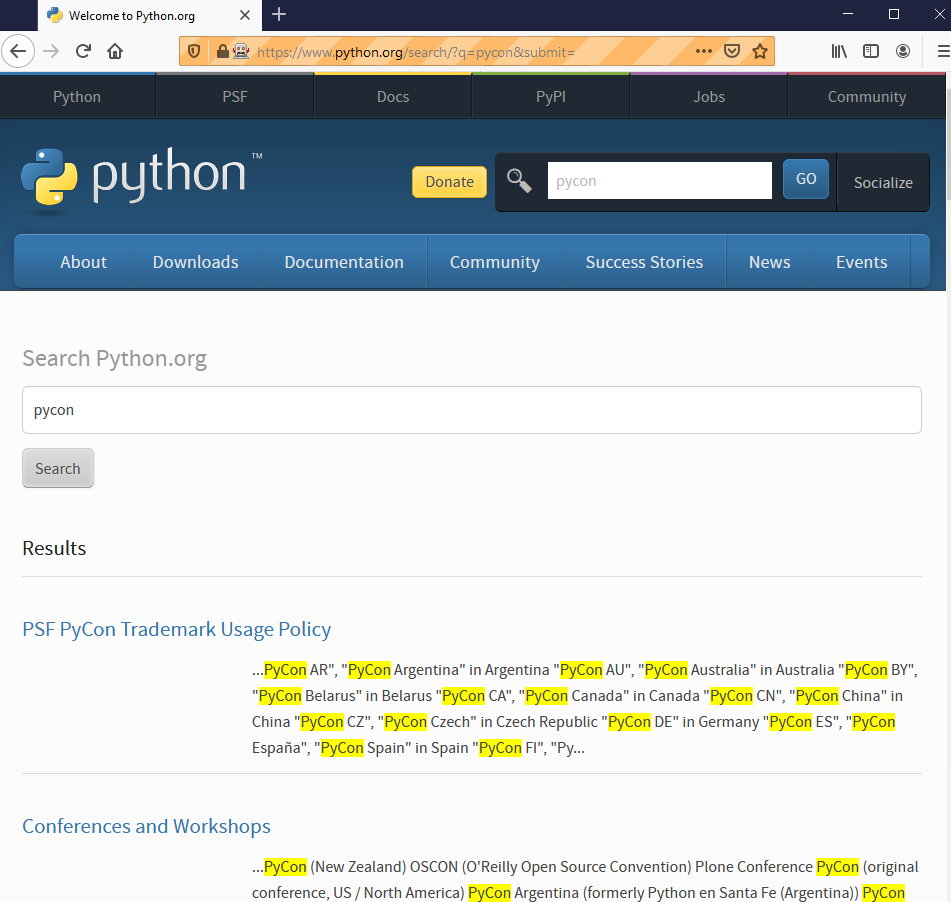Expand the Socialize menu
The image size is (951, 902).
pos(882,182)
